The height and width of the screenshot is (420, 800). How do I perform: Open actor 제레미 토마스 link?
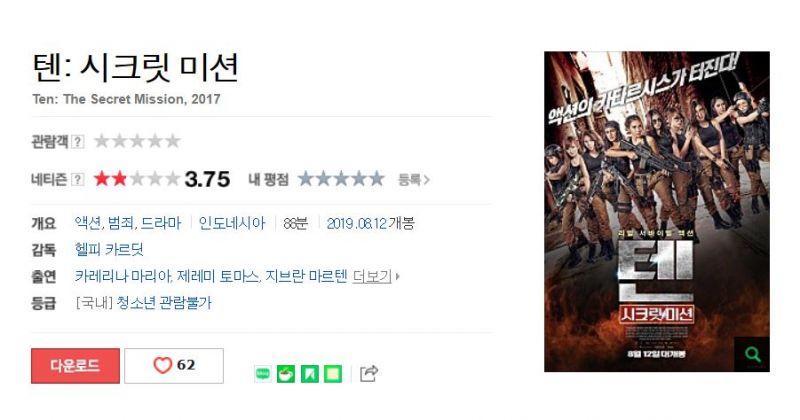pyautogui.click(x=218, y=277)
